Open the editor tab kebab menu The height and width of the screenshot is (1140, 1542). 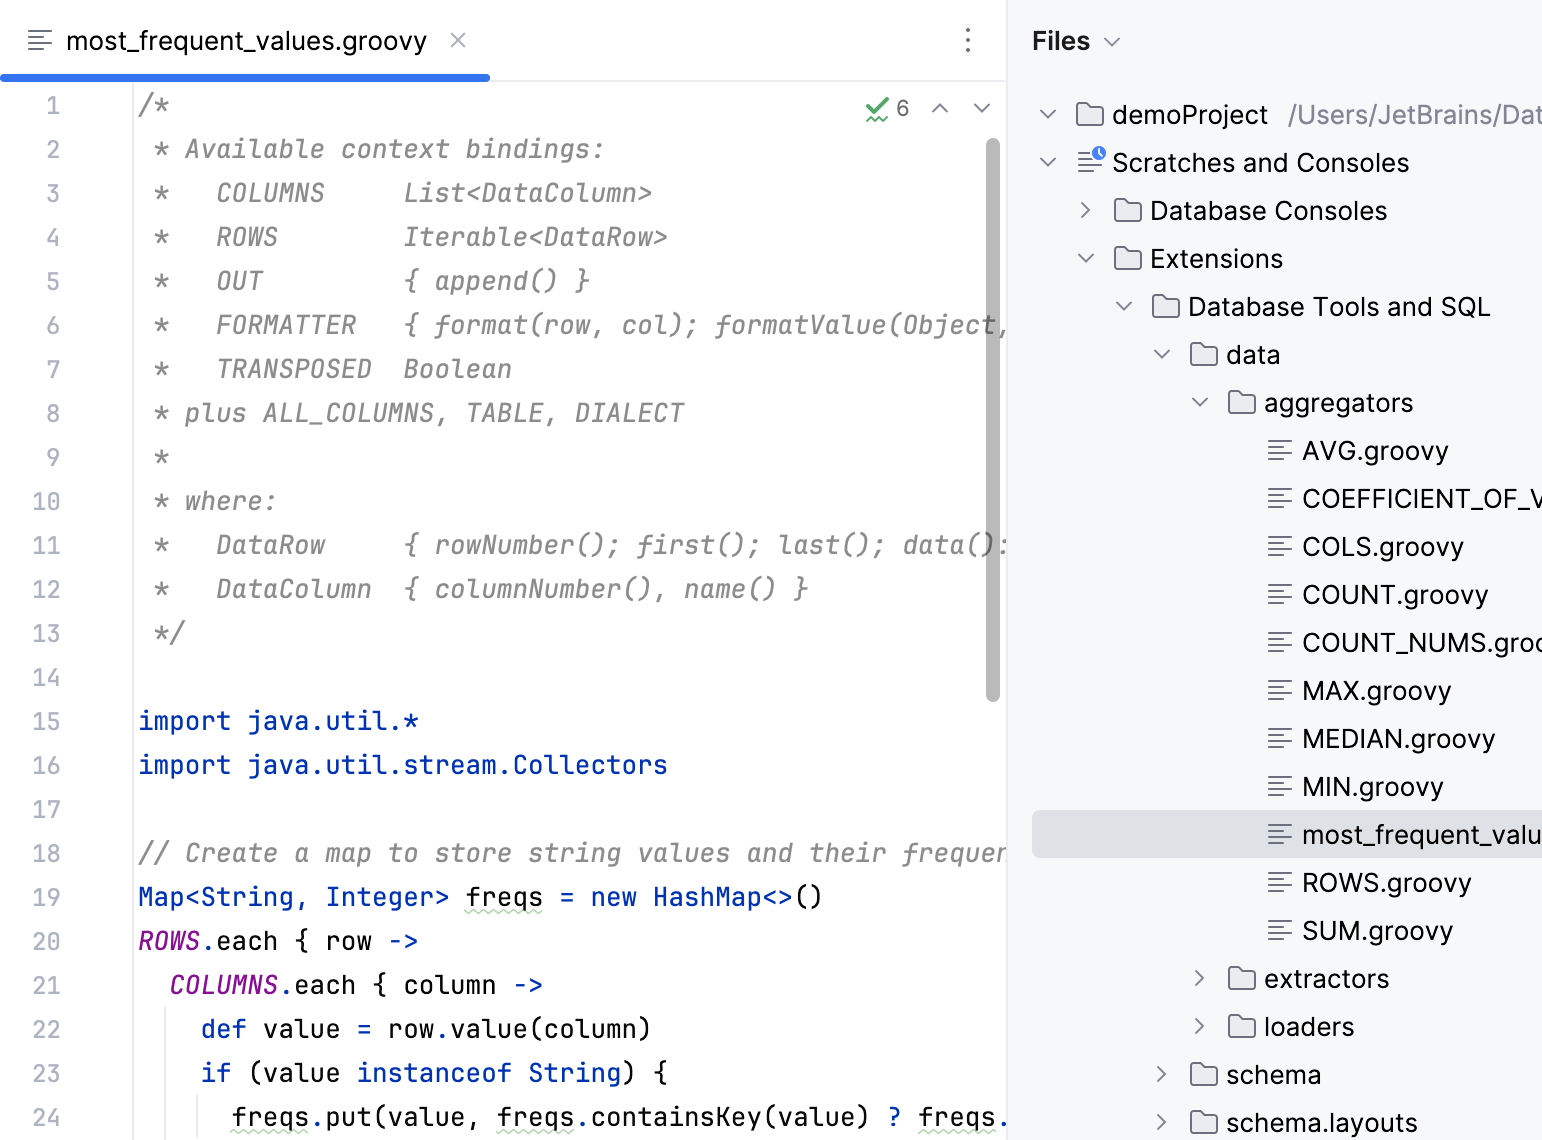tap(967, 40)
